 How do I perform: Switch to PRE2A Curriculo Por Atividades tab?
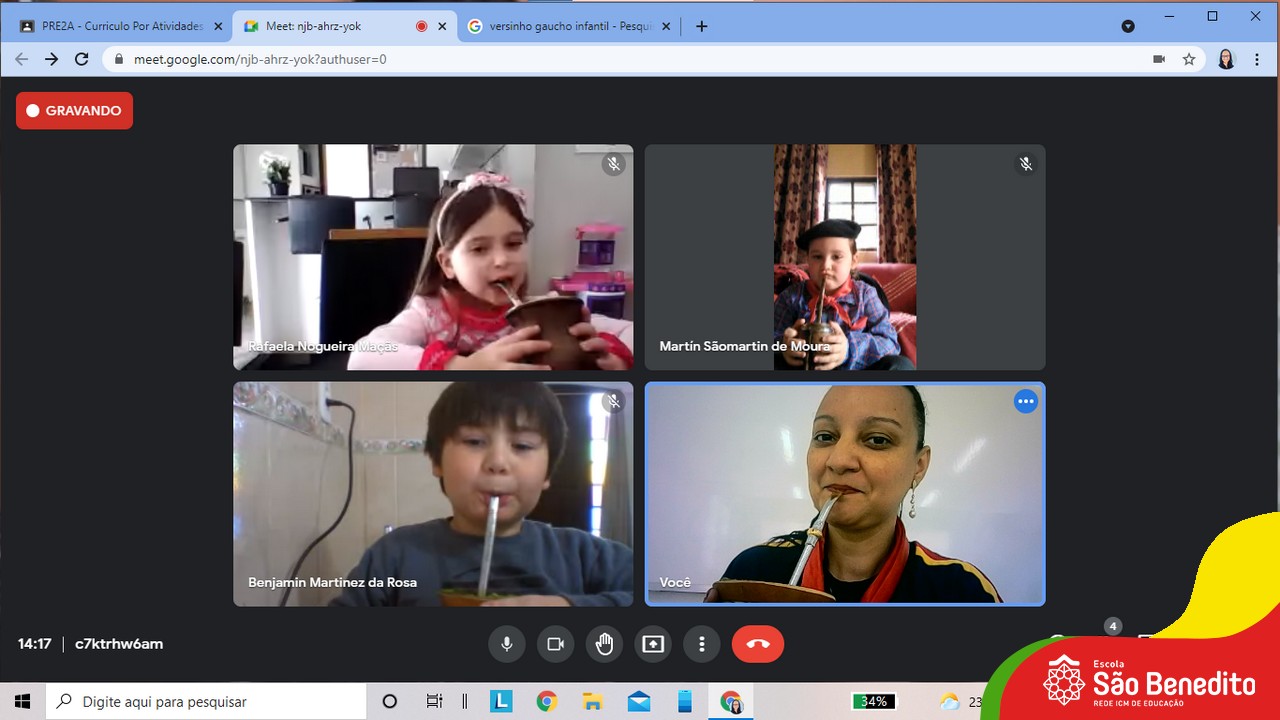122,26
